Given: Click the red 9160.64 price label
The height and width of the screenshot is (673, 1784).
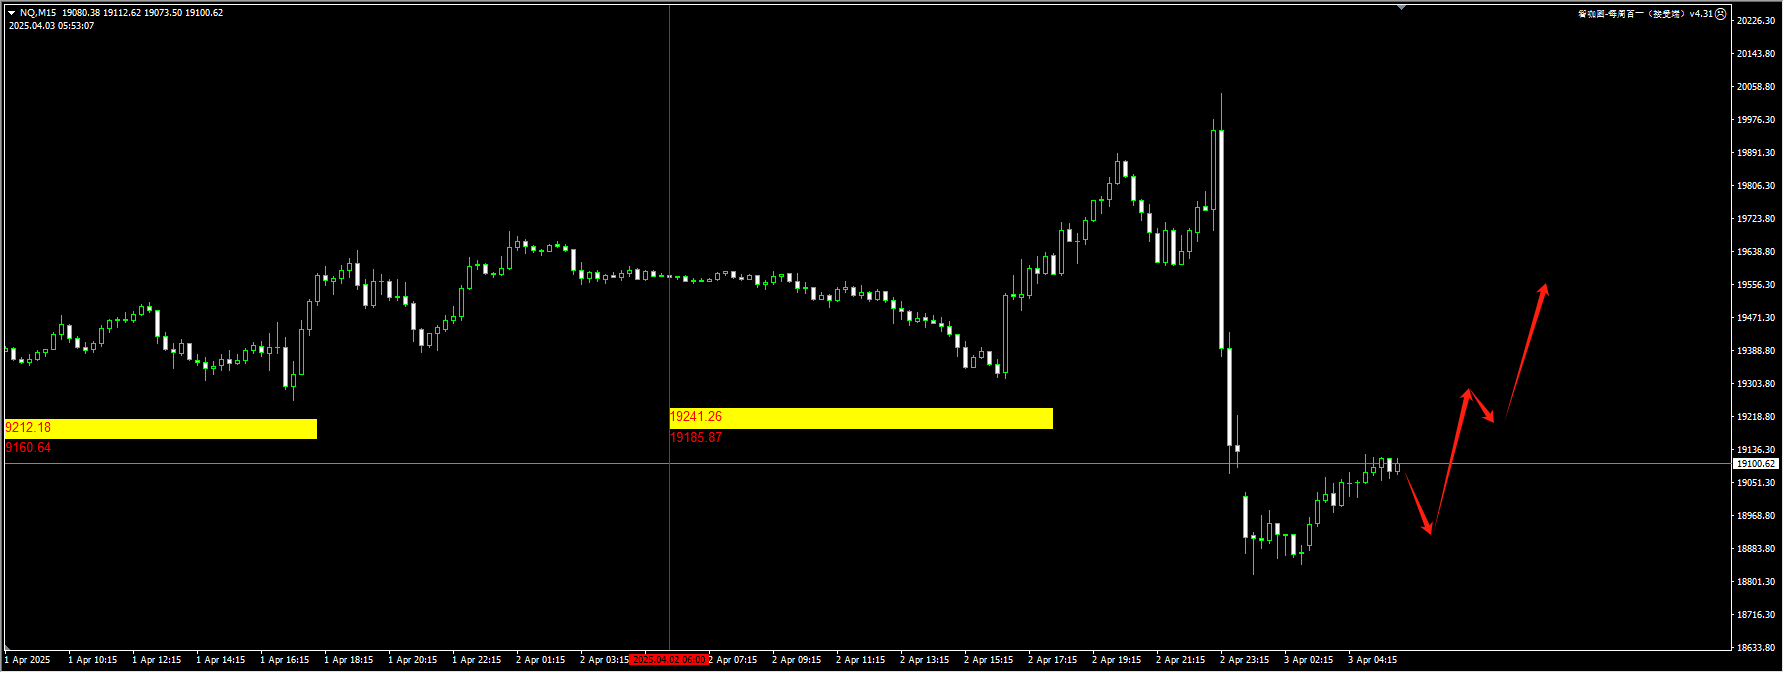Looking at the screenshot, I should click(x=28, y=448).
